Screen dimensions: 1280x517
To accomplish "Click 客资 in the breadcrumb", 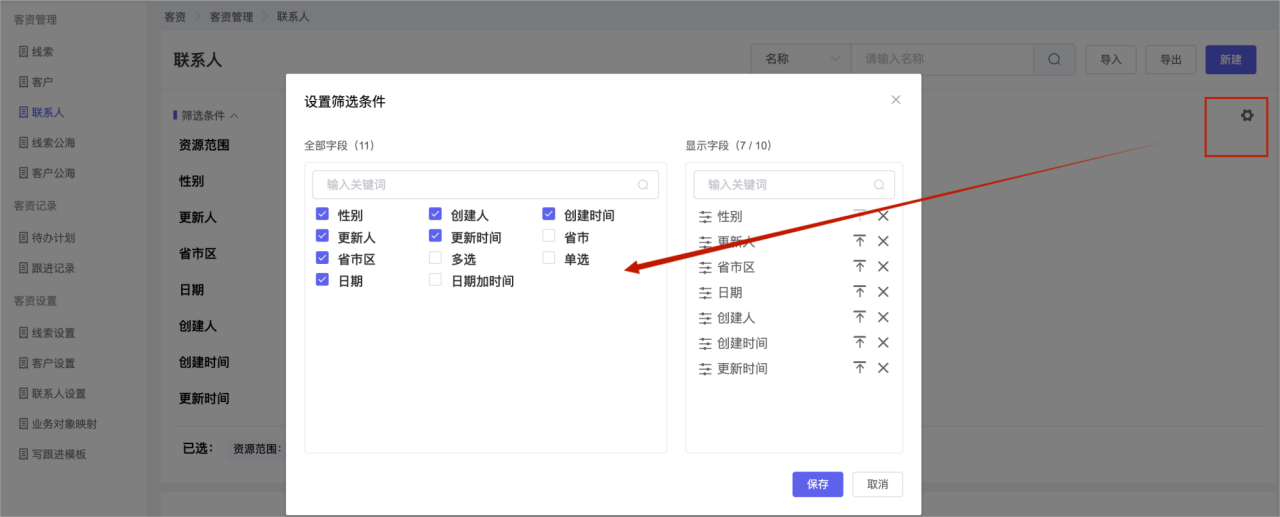I will (175, 17).
